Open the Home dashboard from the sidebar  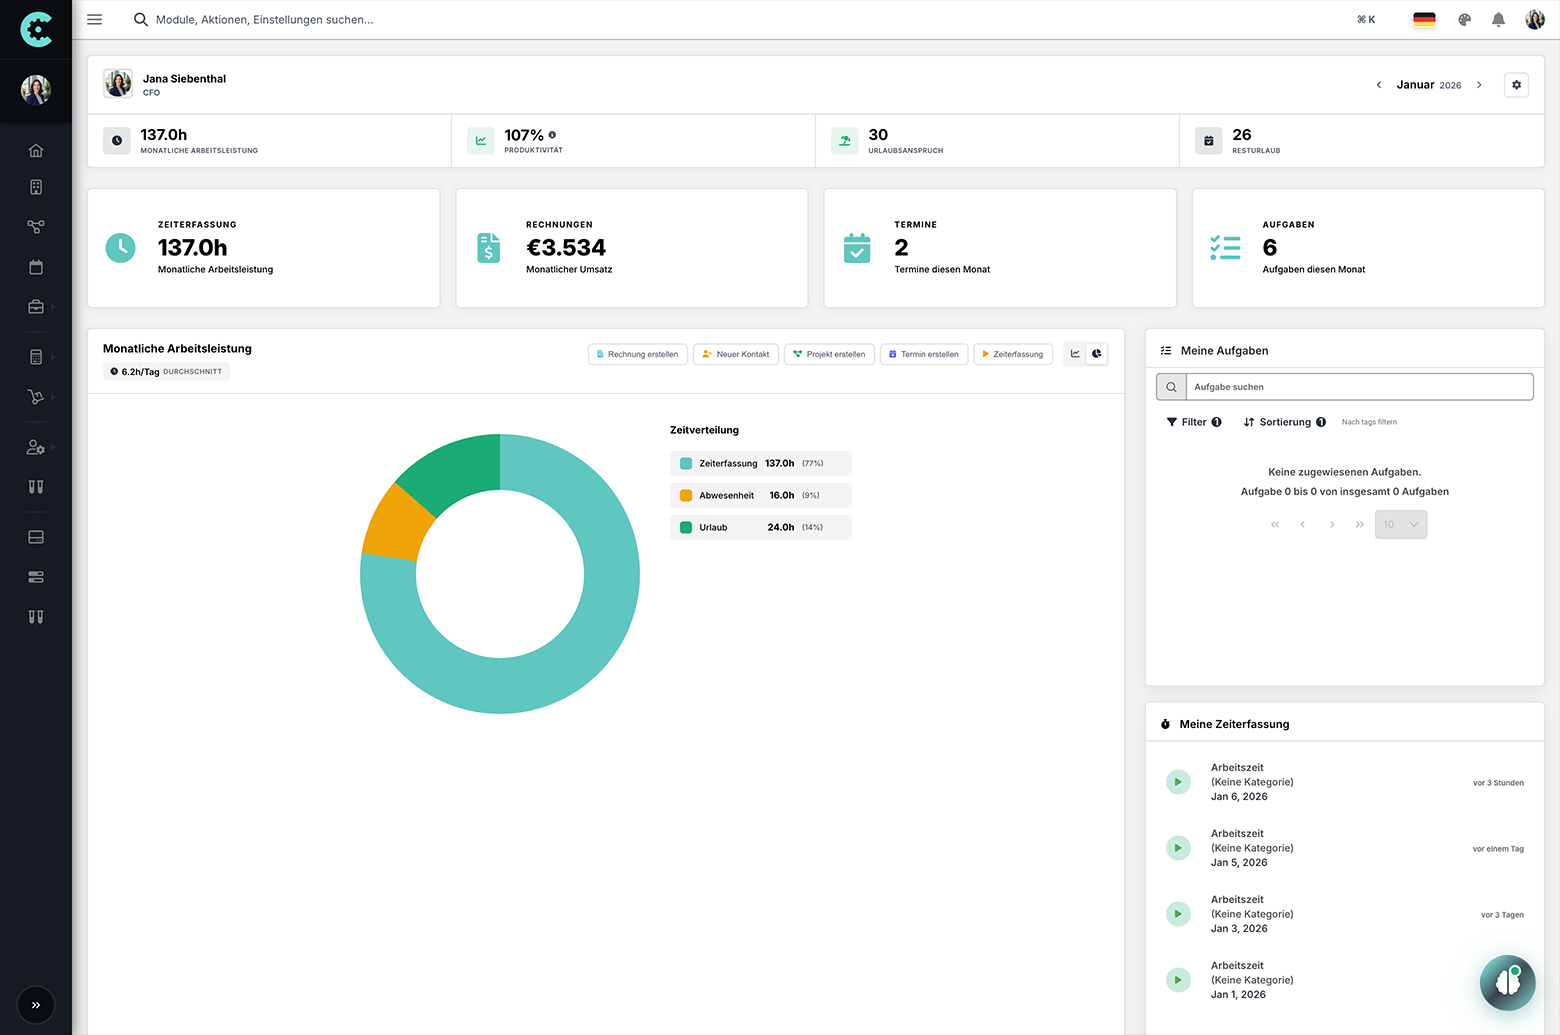click(35, 150)
